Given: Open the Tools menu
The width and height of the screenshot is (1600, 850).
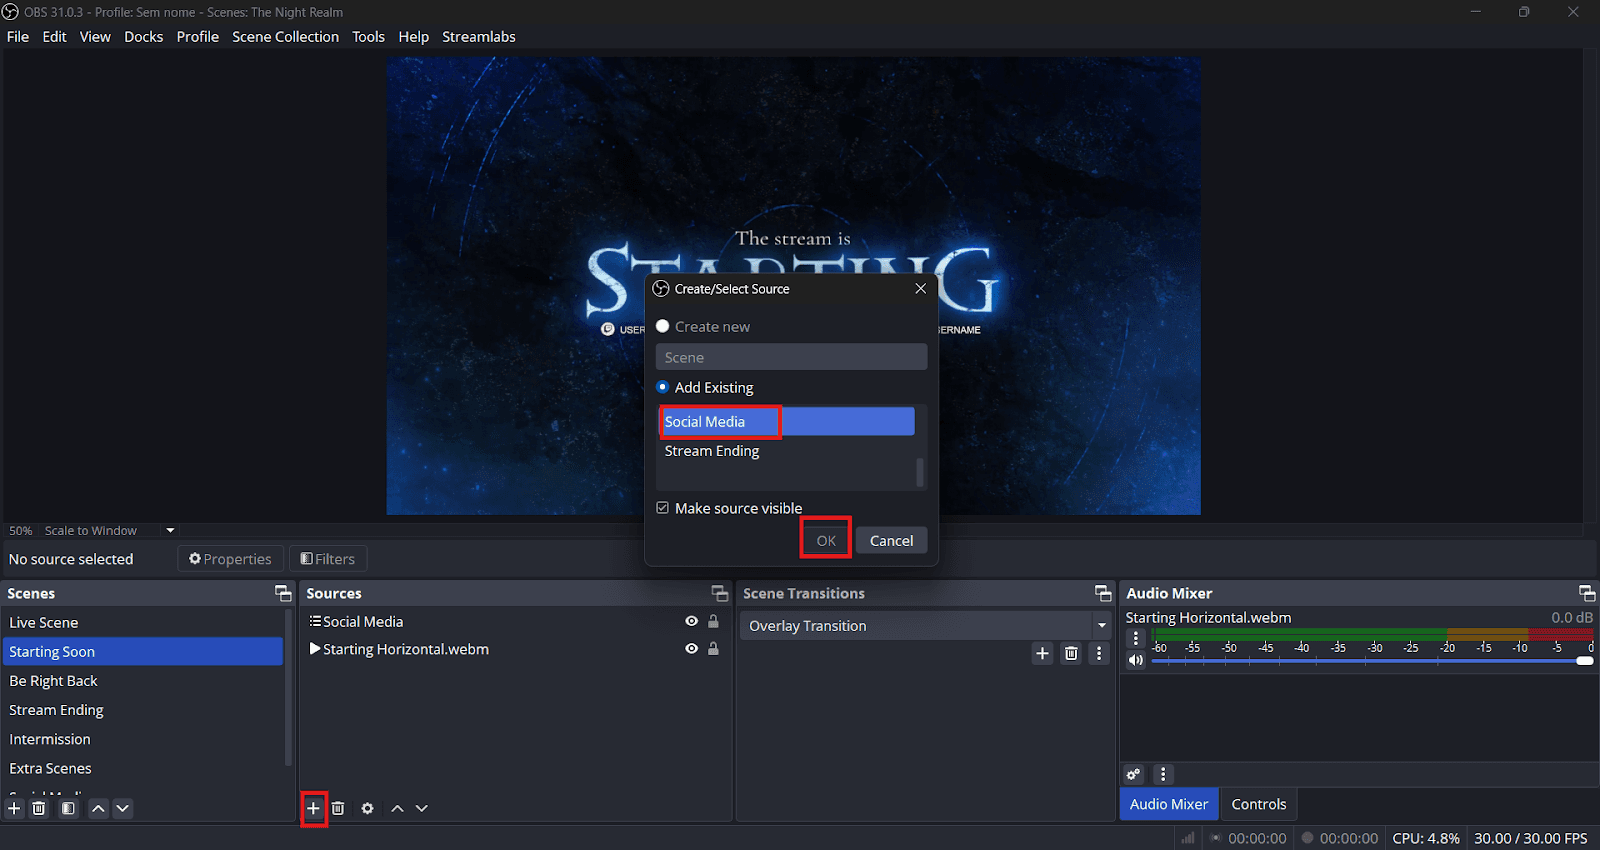Looking at the screenshot, I should (368, 37).
